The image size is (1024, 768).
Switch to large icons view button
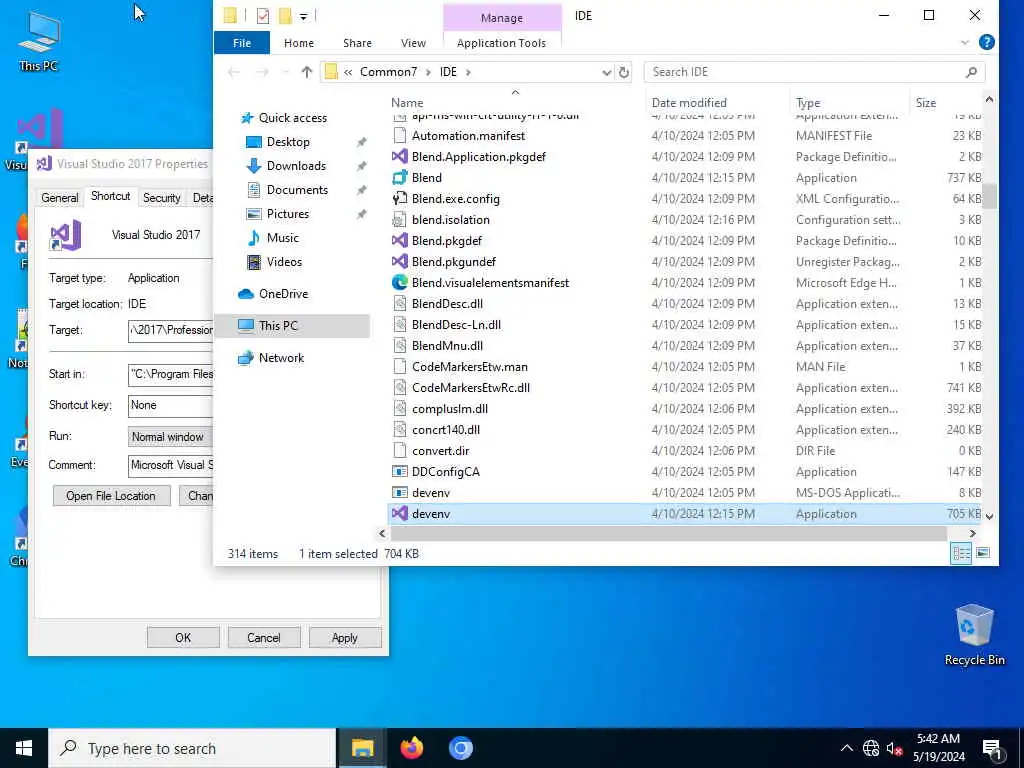tap(983, 553)
